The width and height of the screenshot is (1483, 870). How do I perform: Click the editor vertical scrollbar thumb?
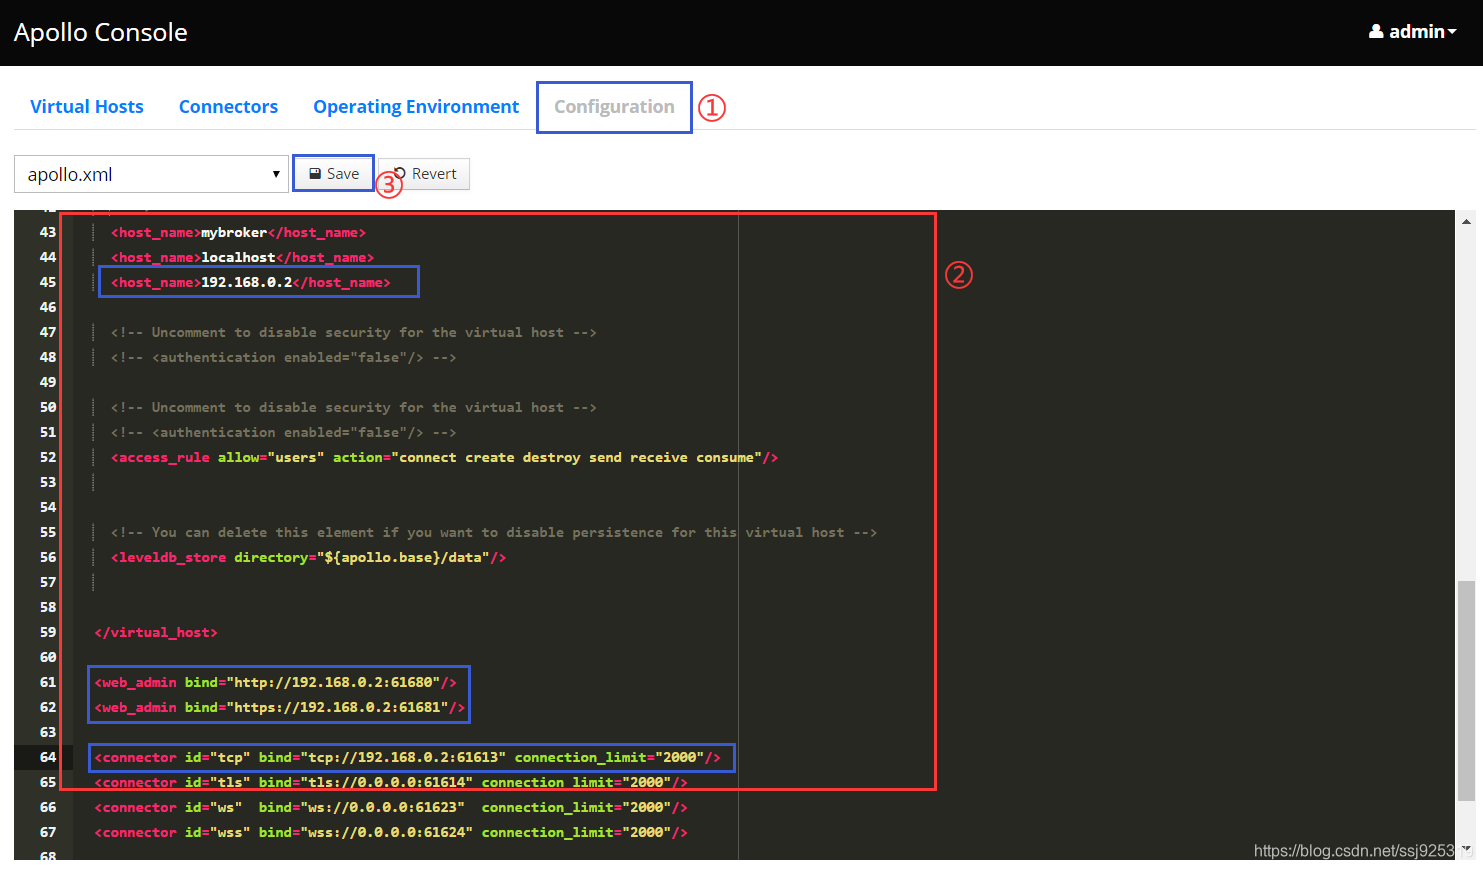[1466, 690]
